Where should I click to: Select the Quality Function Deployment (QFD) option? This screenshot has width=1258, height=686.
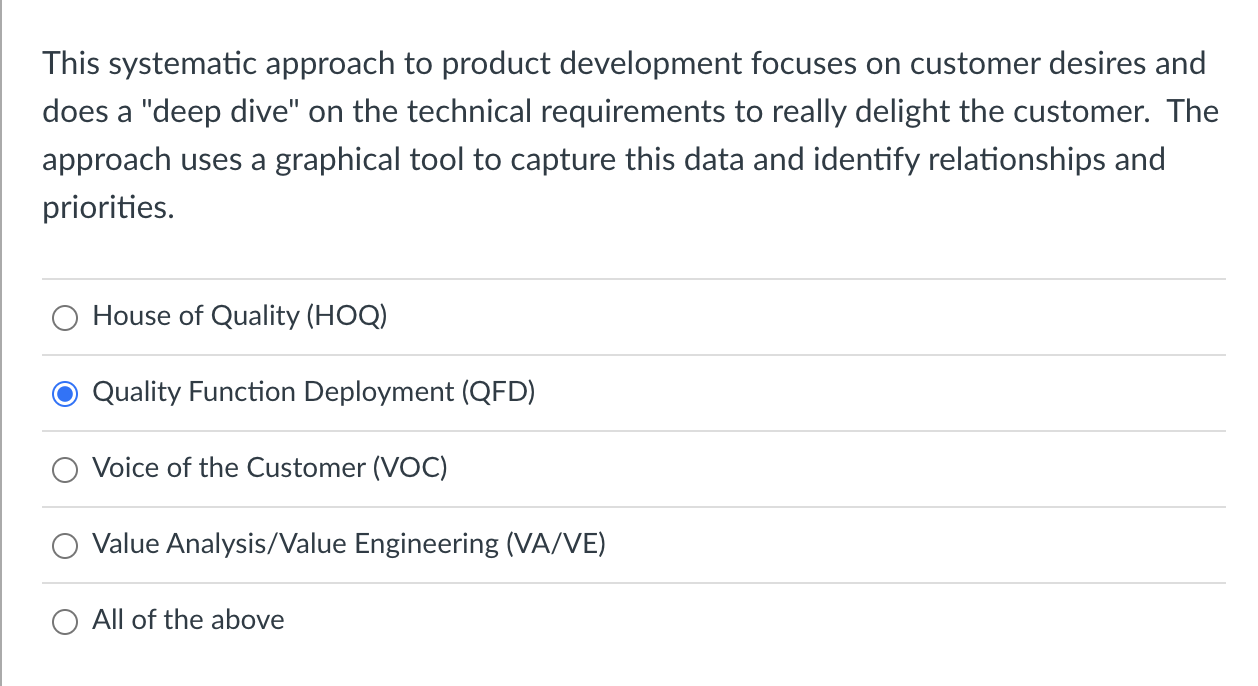pyautogui.click(x=64, y=393)
